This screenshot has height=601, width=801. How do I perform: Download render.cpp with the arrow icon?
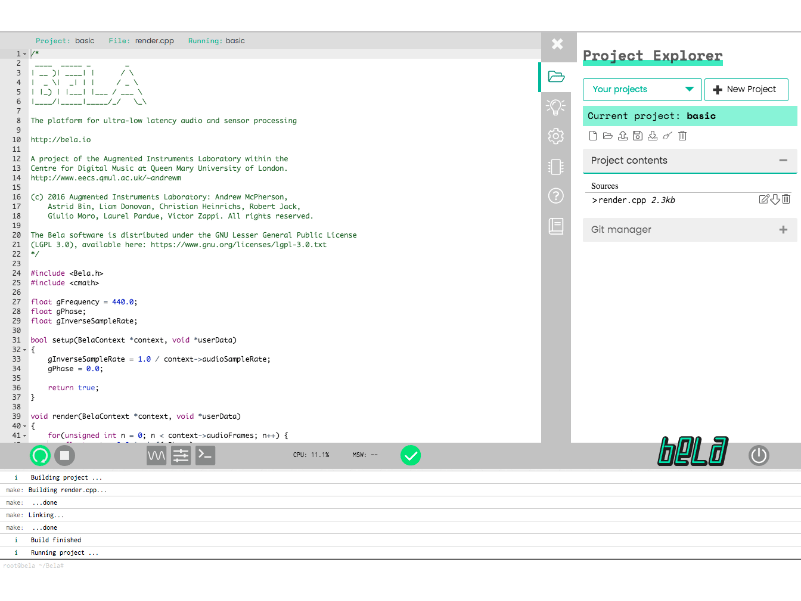point(775,200)
